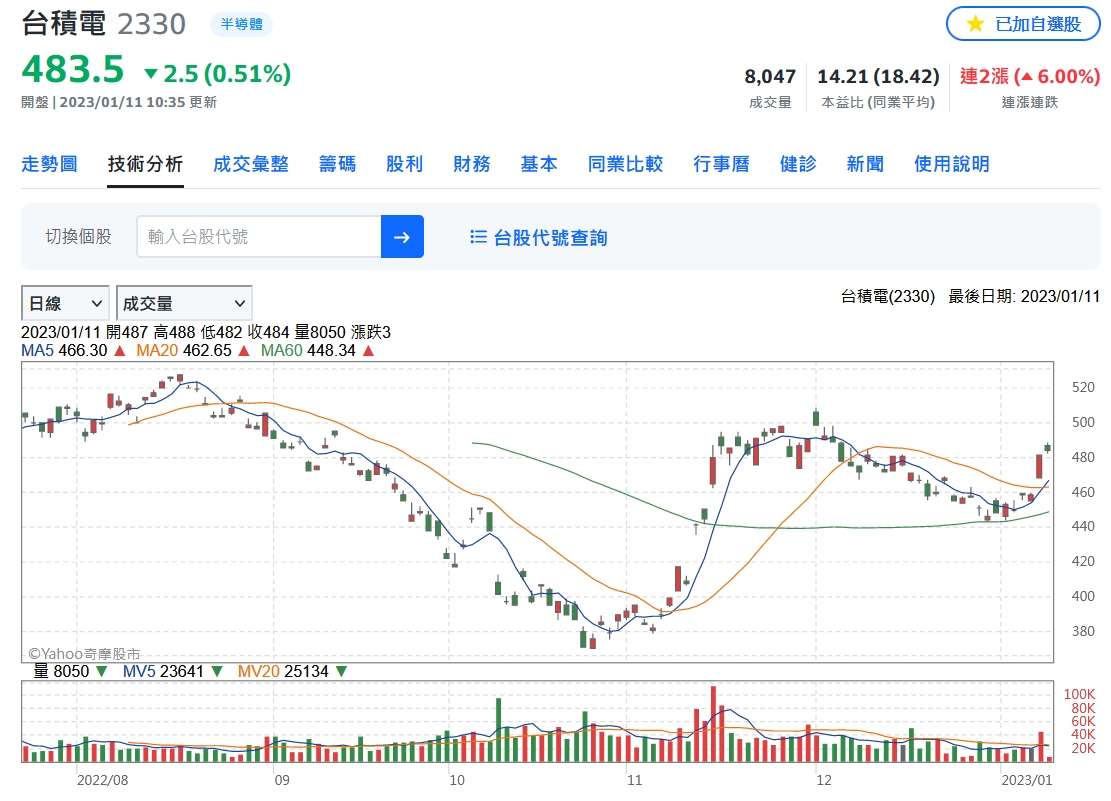The image size is (1111, 801).
Task: Click the red up-triangle beside MA5 value
Action: coord(120,351)
